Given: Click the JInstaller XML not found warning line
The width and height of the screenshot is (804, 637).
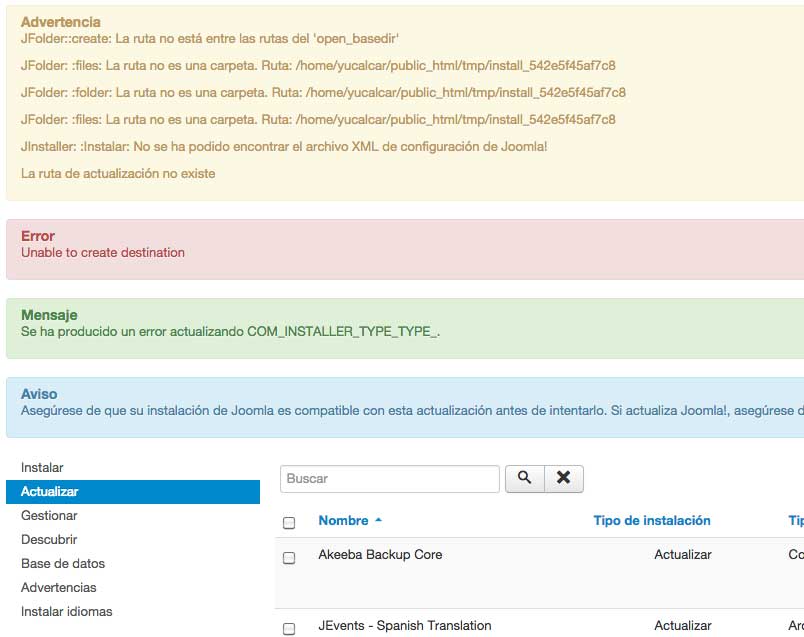Looking at the screenshot, I should tap(284, 147).
